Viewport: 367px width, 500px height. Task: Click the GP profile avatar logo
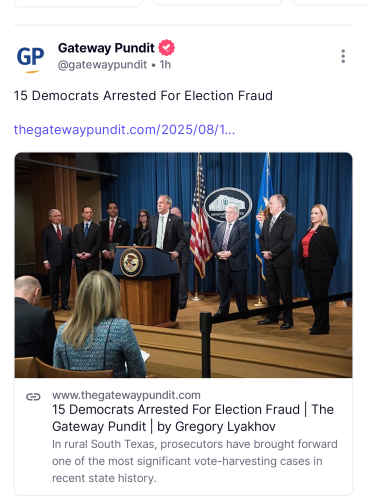point(30,57)
